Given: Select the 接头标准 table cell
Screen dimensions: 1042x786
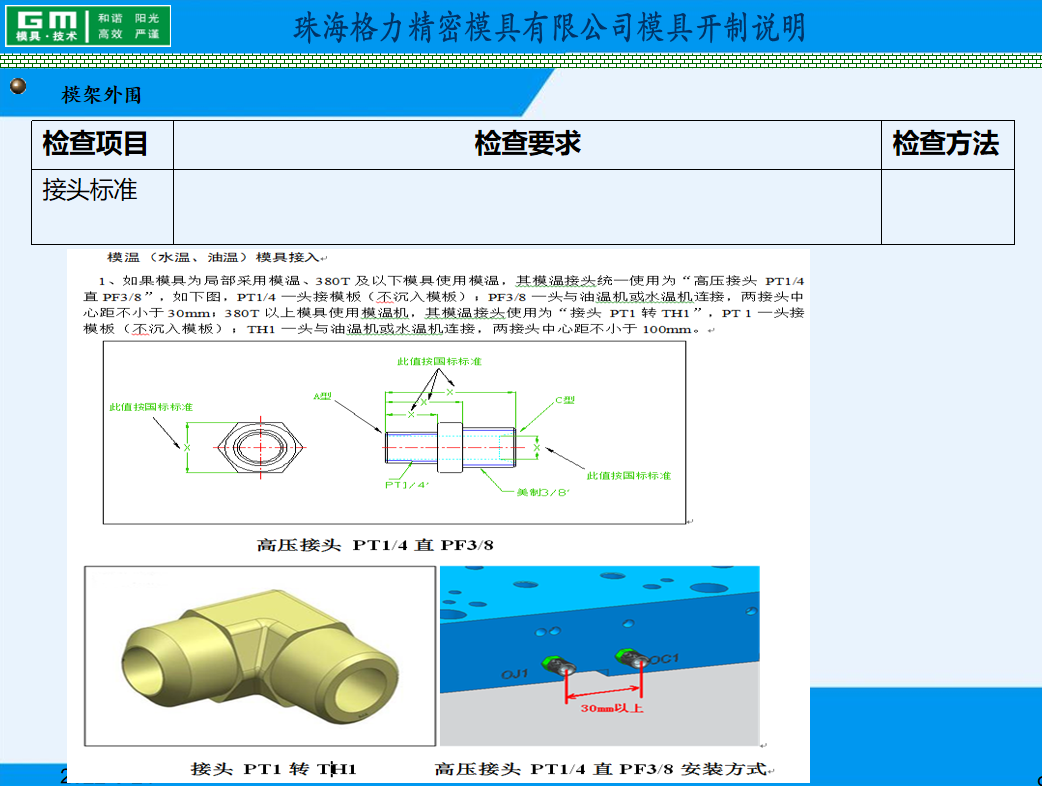Looking at the screenshot, I should (x=102, y=207).
